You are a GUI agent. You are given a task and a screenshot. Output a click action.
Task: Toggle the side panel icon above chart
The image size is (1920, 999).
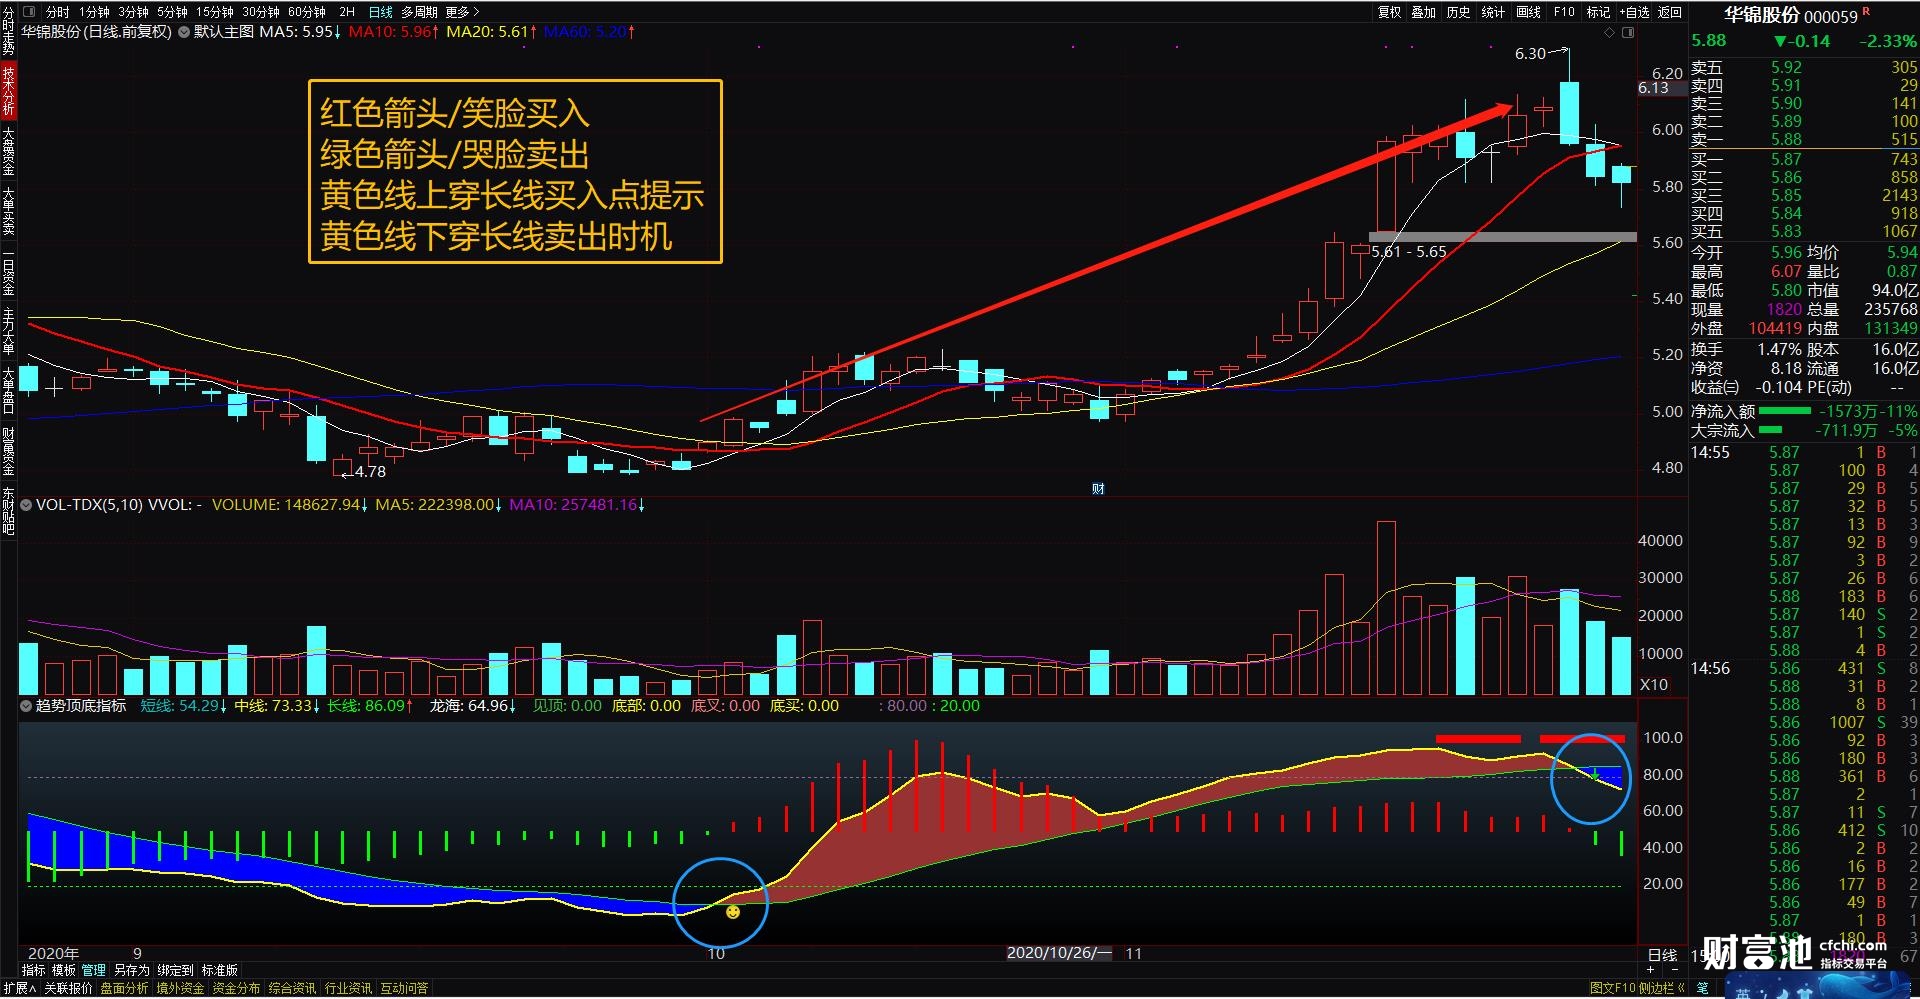[1627, 33]
